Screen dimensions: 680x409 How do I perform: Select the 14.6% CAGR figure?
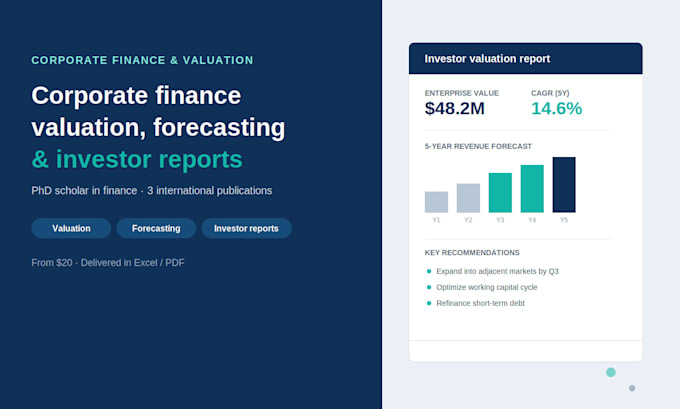[x=556, y=108]
